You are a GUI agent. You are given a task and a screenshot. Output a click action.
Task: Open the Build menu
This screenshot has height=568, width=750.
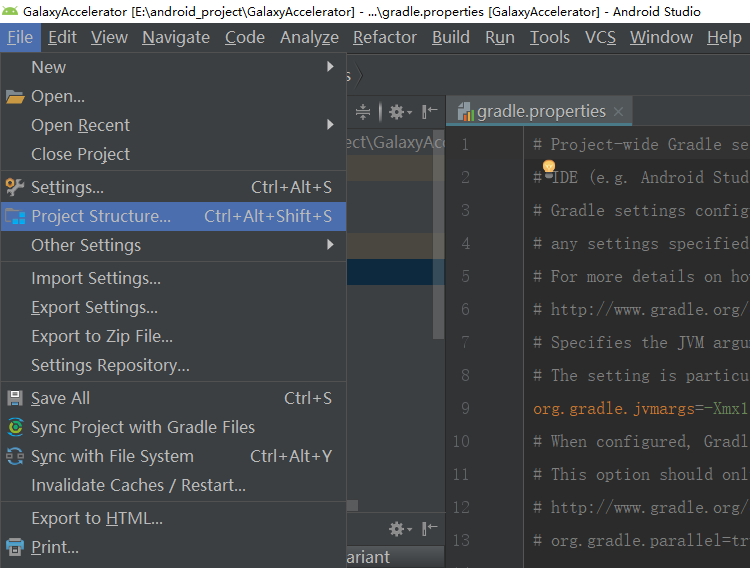pyautogui.click(x=451, y=37)
